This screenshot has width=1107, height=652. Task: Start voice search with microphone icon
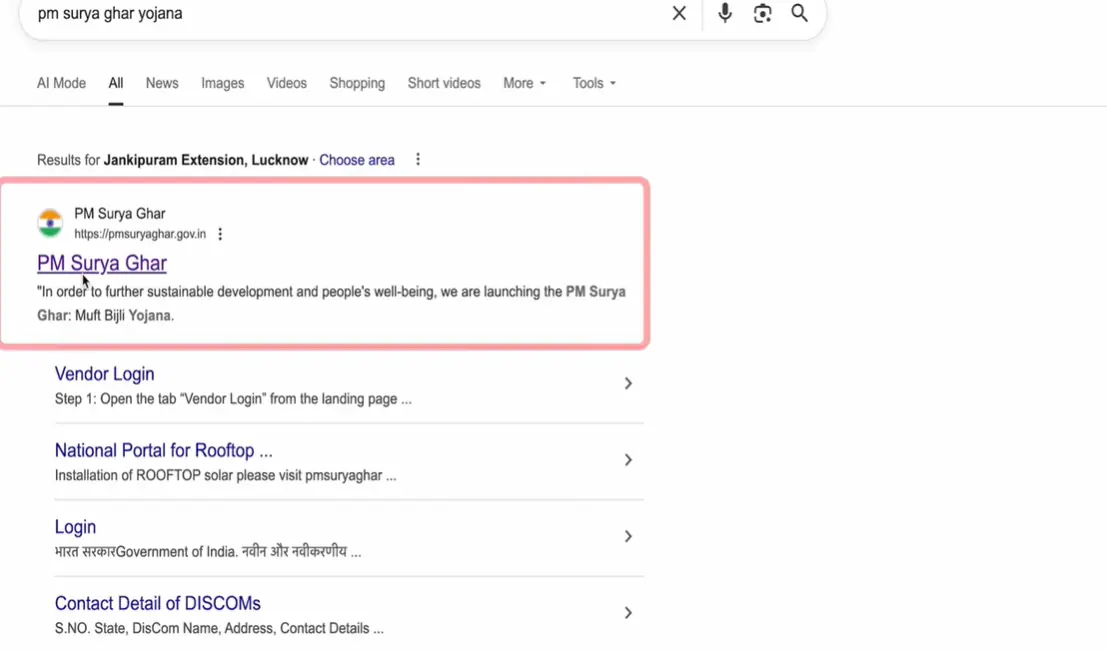tap(724, 13)
